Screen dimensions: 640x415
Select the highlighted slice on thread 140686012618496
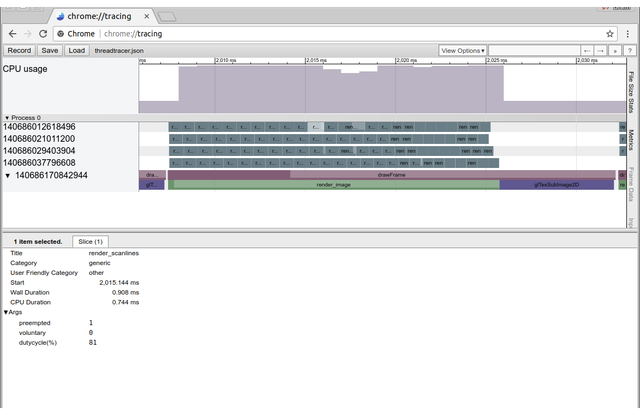tap(316, 127)
